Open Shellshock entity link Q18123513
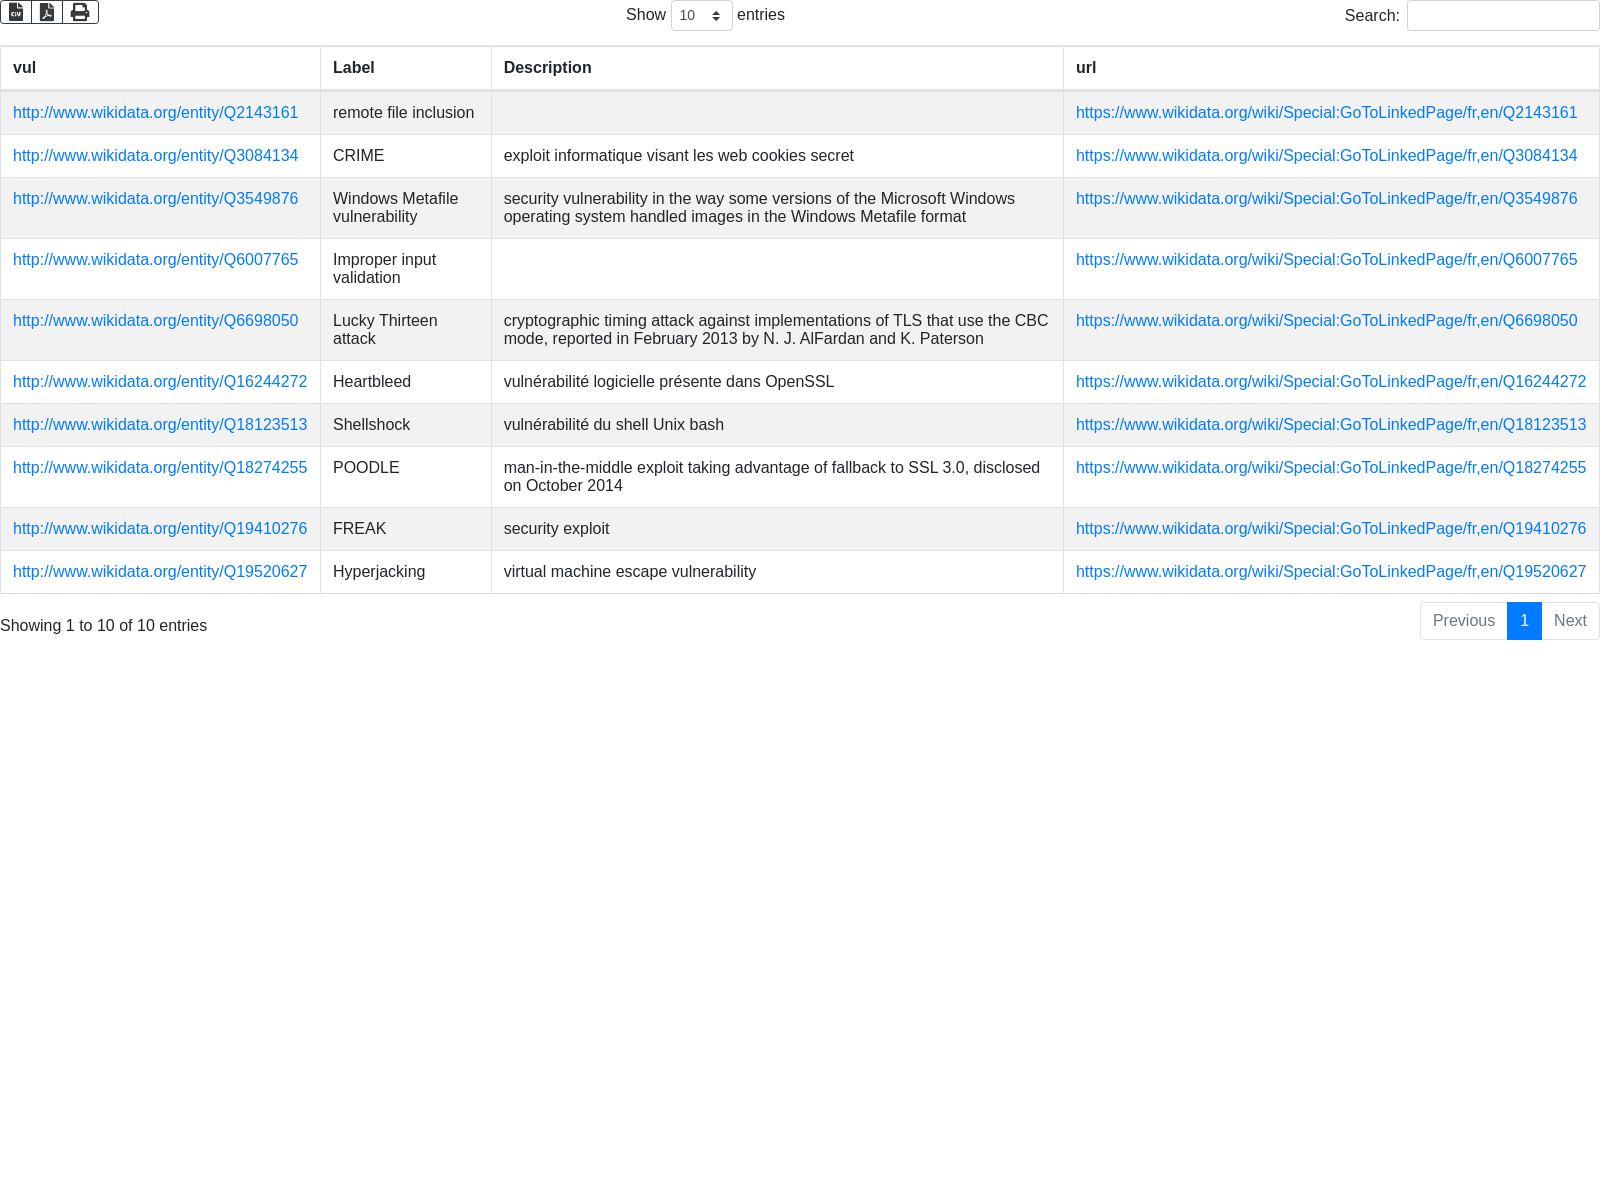This screenshot has width=1600, height=1200. (x=160, y=425)
